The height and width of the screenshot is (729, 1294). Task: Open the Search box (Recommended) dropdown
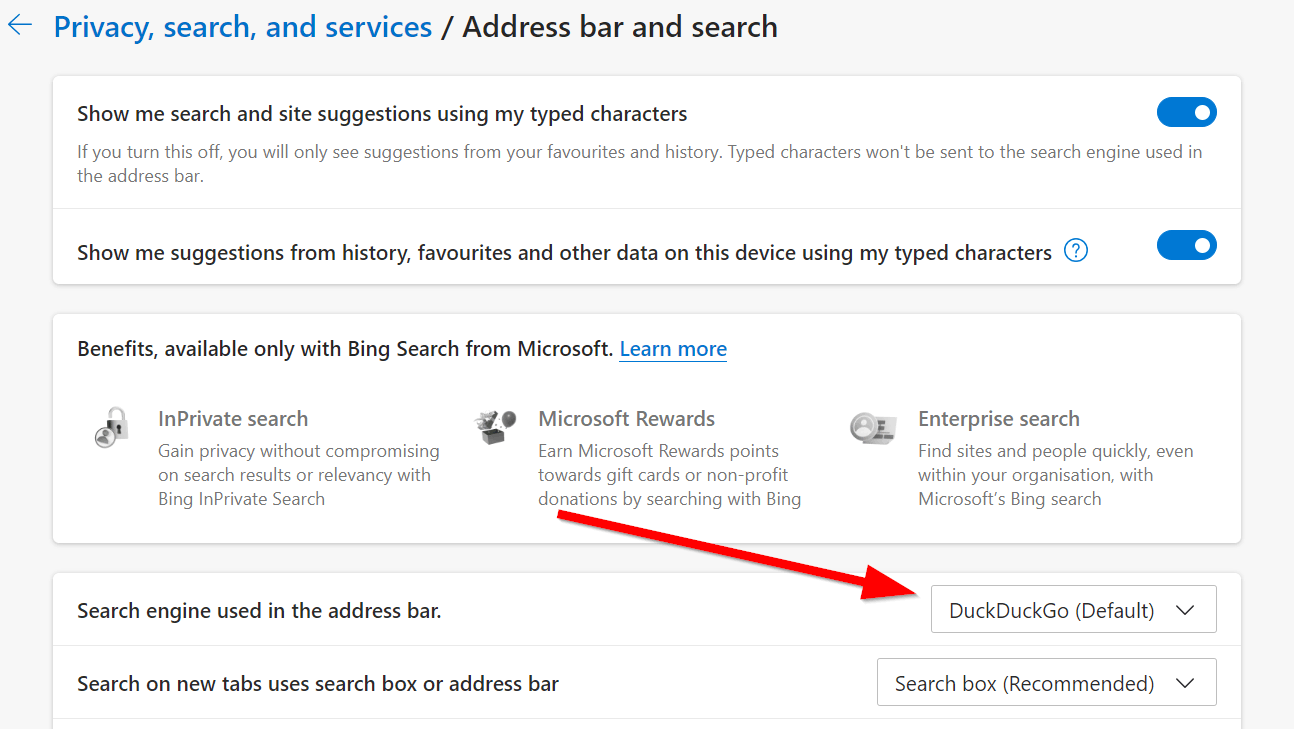(x=1046, y=682)
